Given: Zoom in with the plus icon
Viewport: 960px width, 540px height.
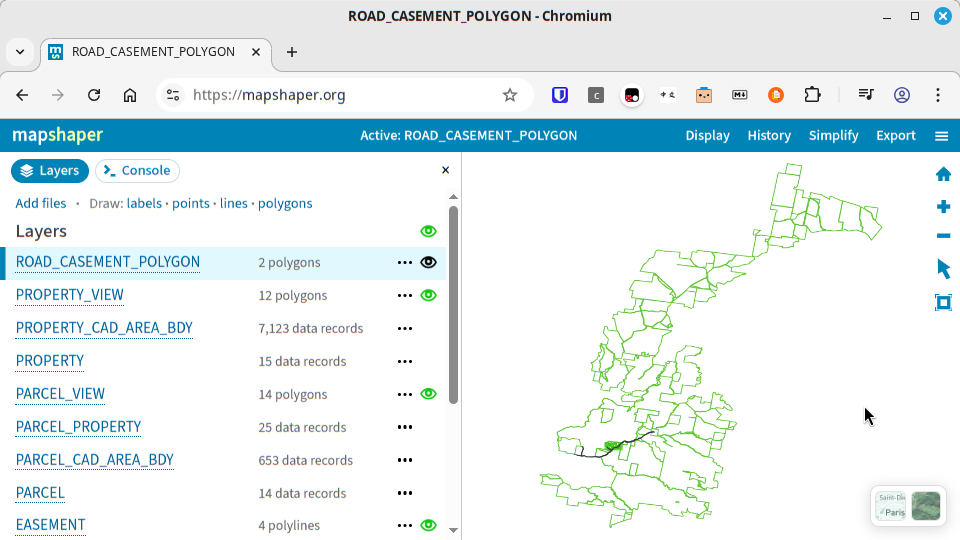Looking at the screenshot, I should coord(943,206).
